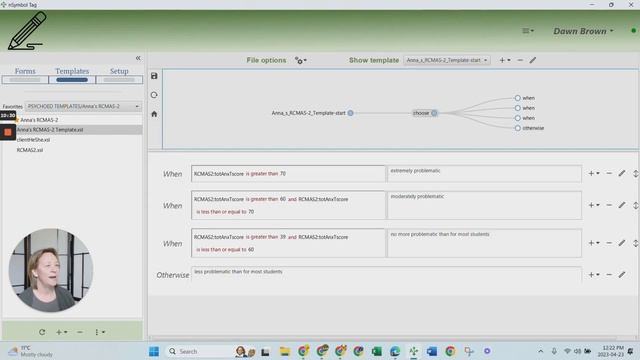Refresh the template file list
This screenshot has height=360, width=640.
(x=42, y=332)
